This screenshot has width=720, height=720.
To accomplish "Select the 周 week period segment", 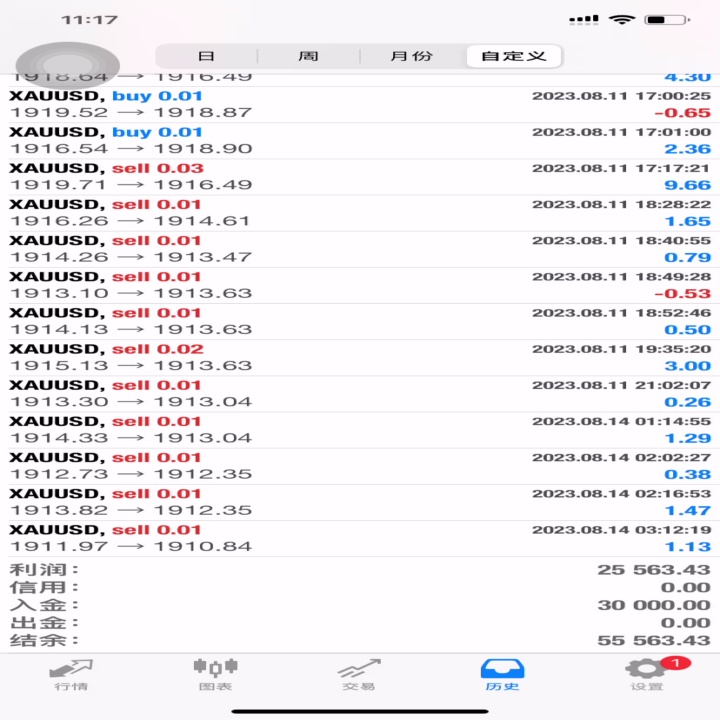I will [x=309, y=56].
